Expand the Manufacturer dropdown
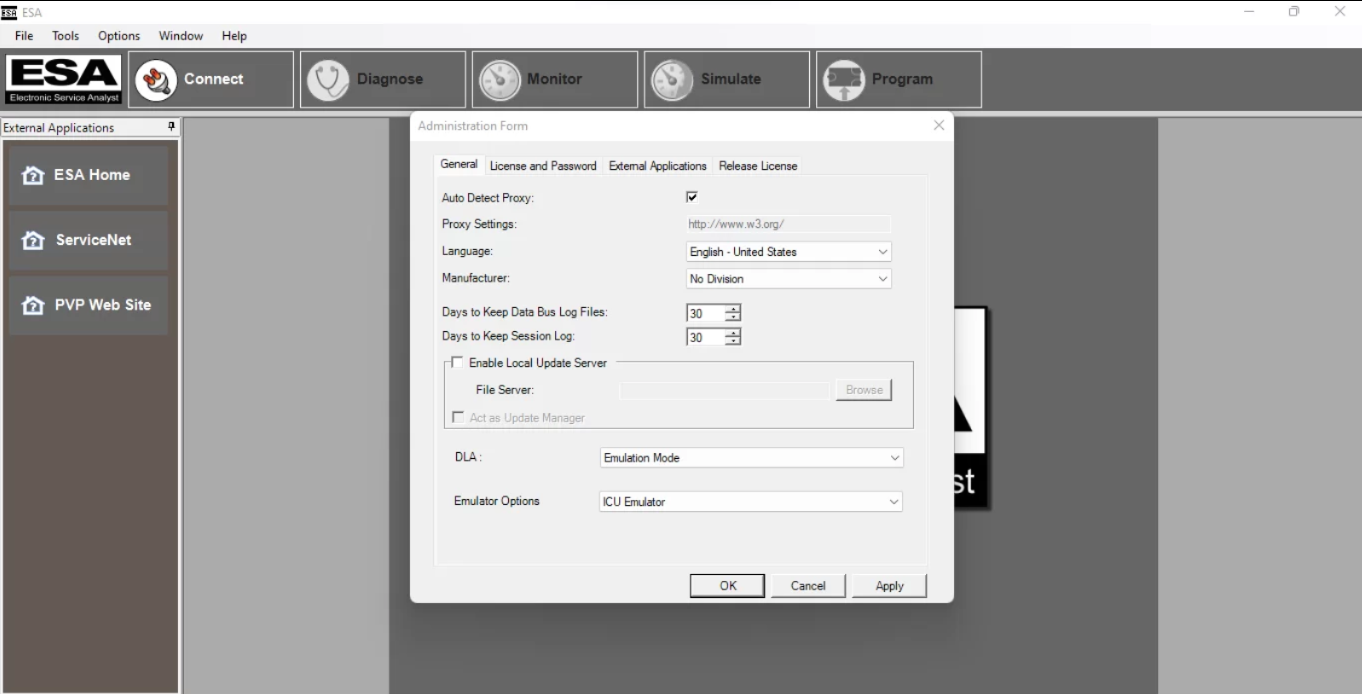1362x694 pixels. pos(883,278)
